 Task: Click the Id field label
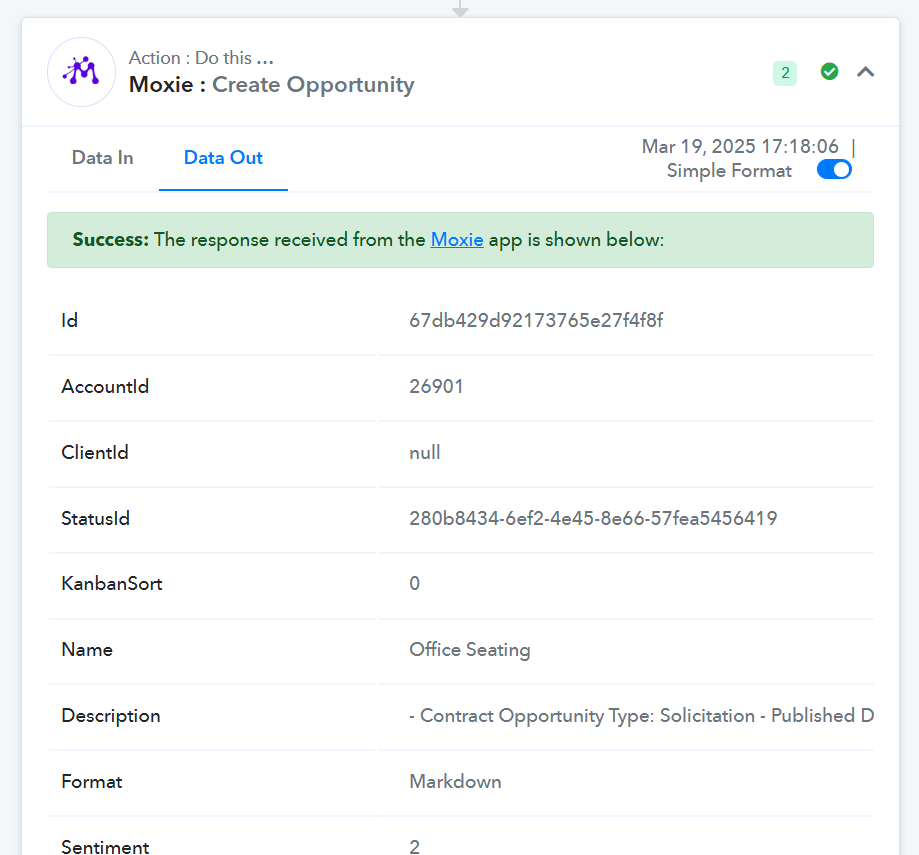[x=70, y=321]
